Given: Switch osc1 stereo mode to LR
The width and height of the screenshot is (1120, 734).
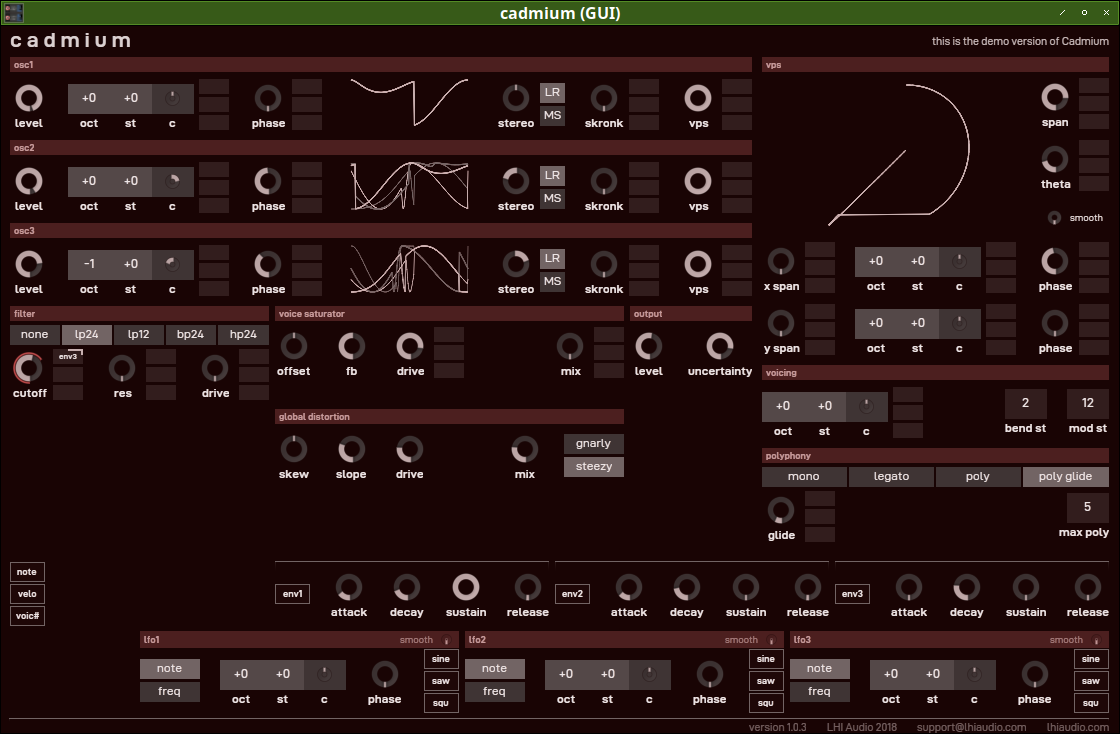Looking at the screenshot, I should (552, 92).
